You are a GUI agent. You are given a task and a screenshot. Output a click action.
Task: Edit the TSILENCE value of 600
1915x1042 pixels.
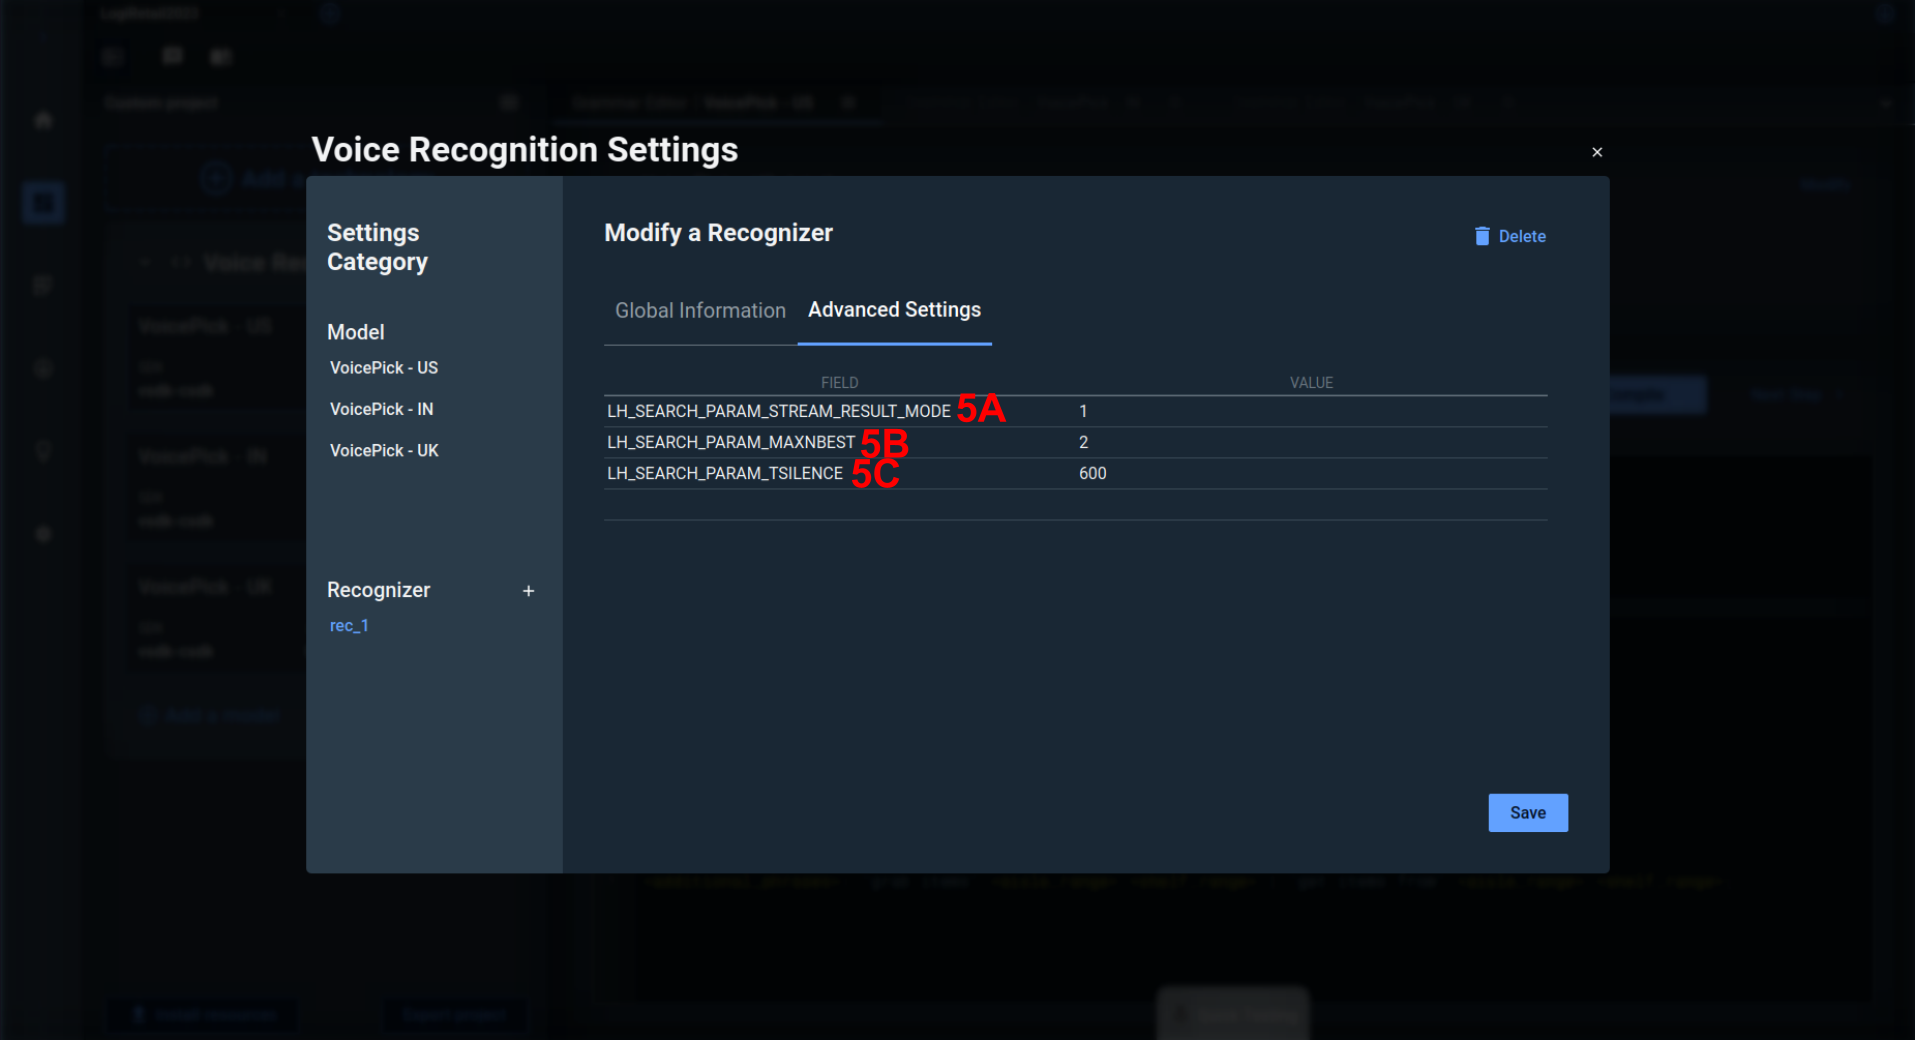tap(1092, 474)
